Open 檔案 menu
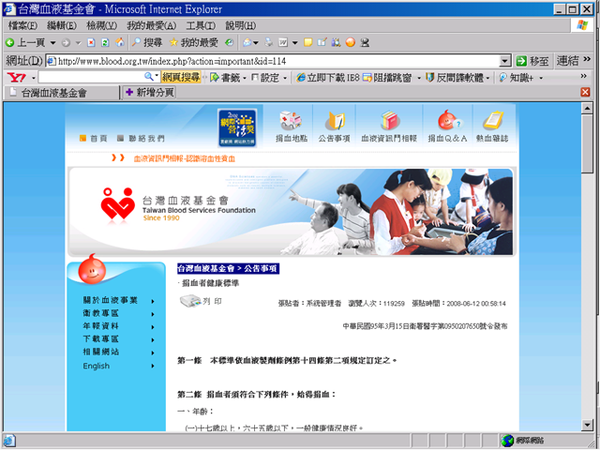The height and width of the screenshot is (450, 600). tap(23, 26)
